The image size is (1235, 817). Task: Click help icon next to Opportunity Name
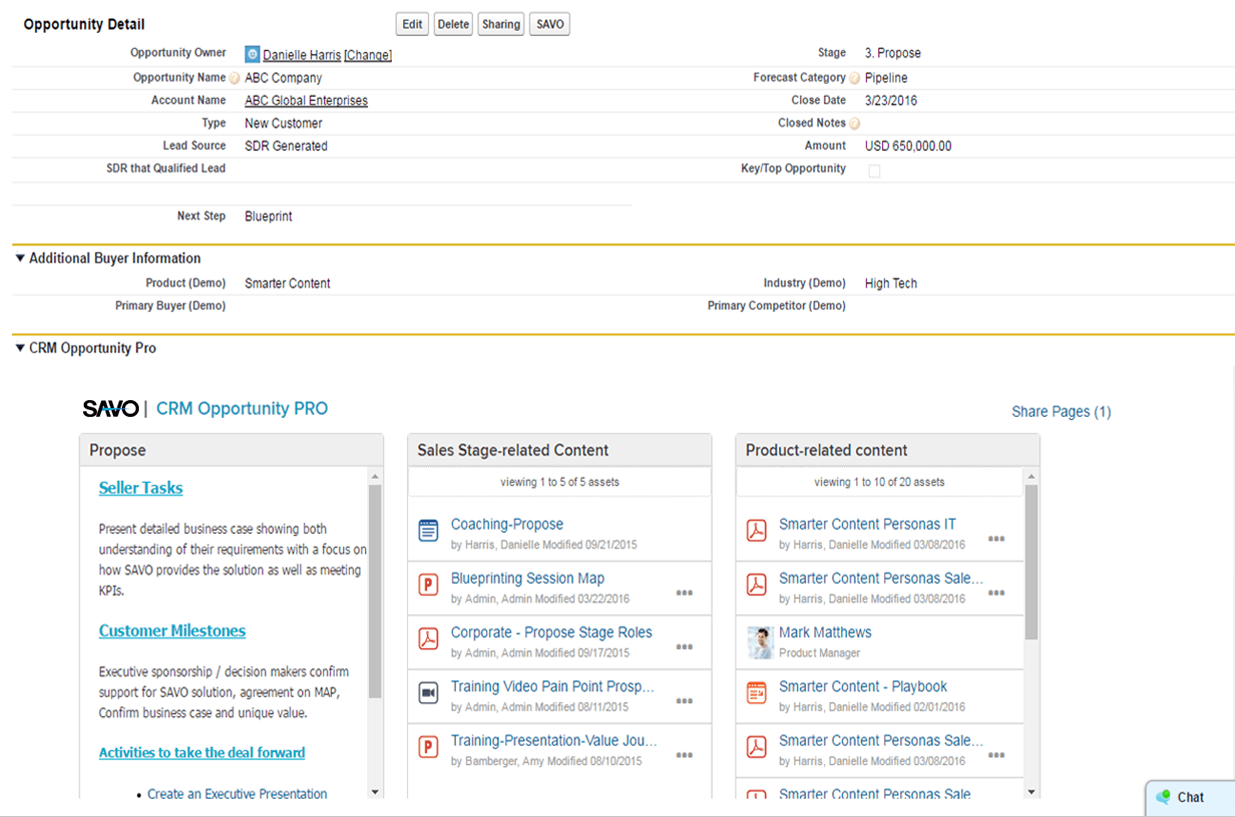click(x=235, y=78)
